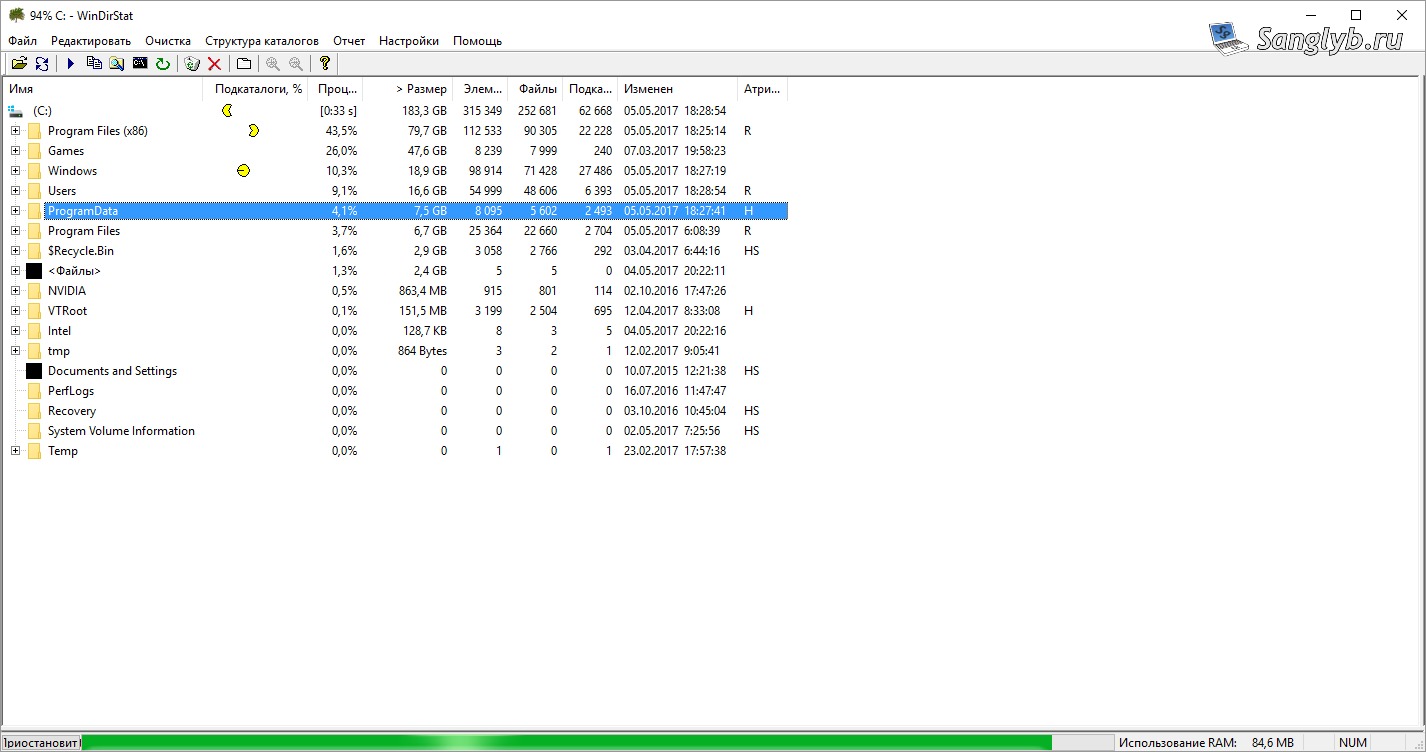
Task: Click the blue play arrow toolbar icon
Action: tap(71, 63)
